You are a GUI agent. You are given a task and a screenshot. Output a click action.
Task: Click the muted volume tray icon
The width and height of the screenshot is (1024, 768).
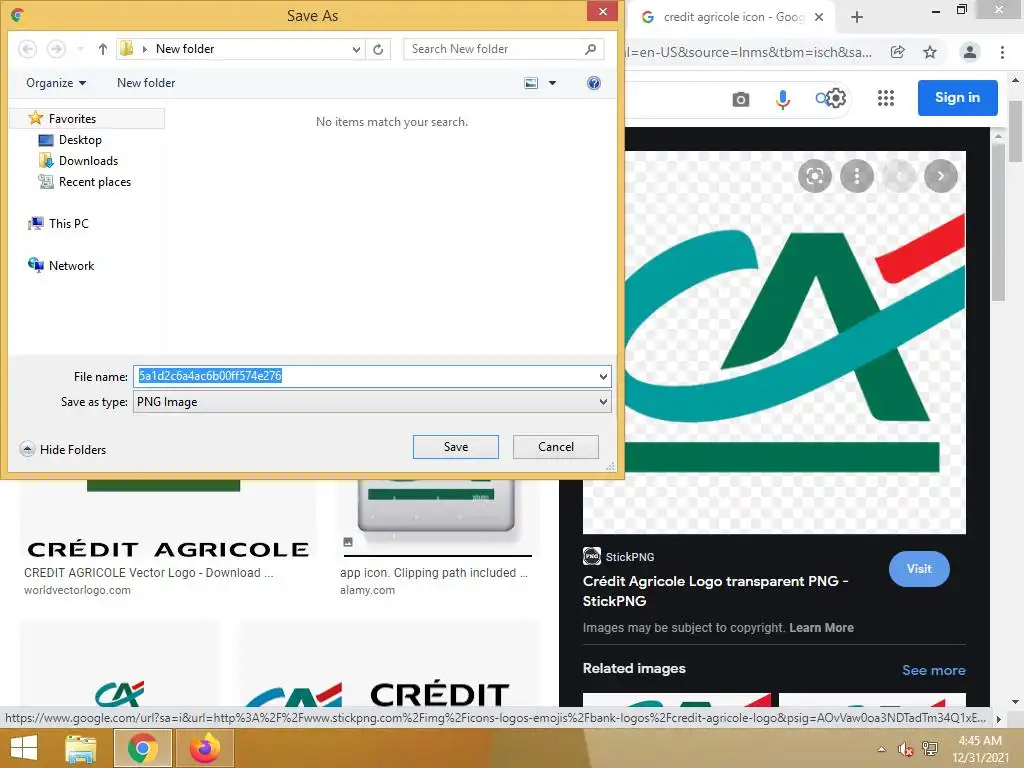tap(905, 749)
